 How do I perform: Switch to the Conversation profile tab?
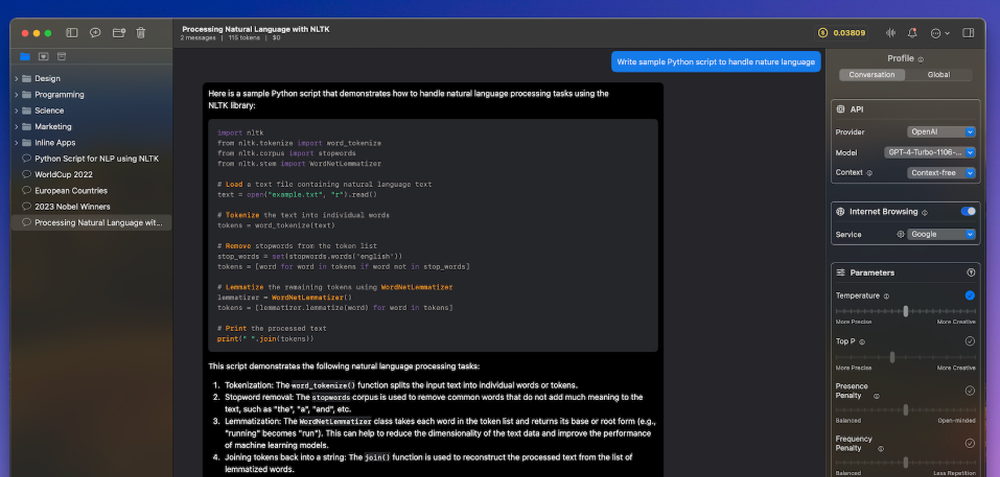pos(872,75)
